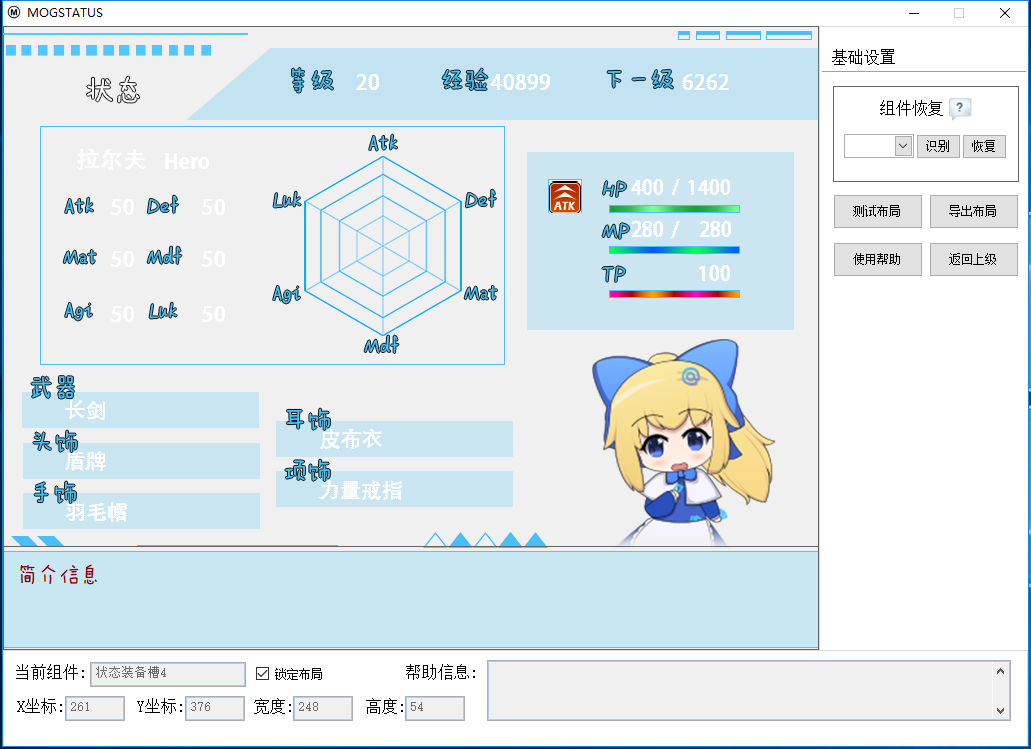Click the character name 拉尔夫

tap(111, 160)
